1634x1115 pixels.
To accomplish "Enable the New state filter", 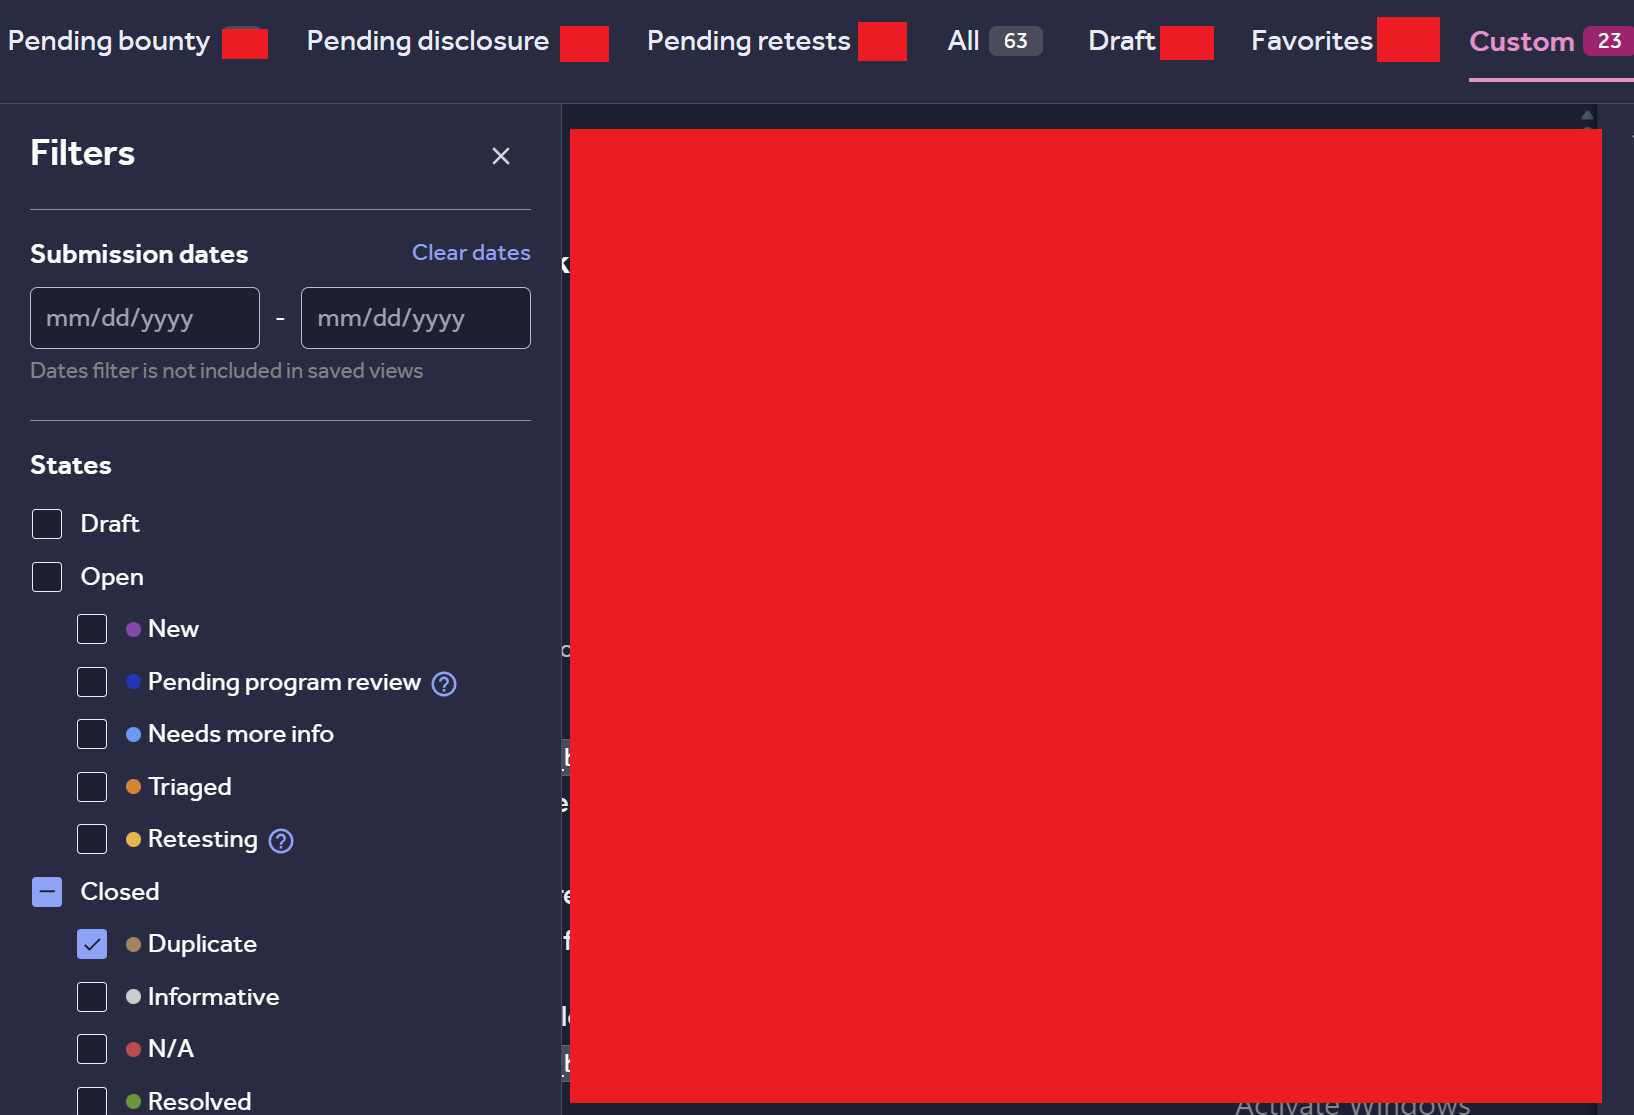I will point(92,629).
